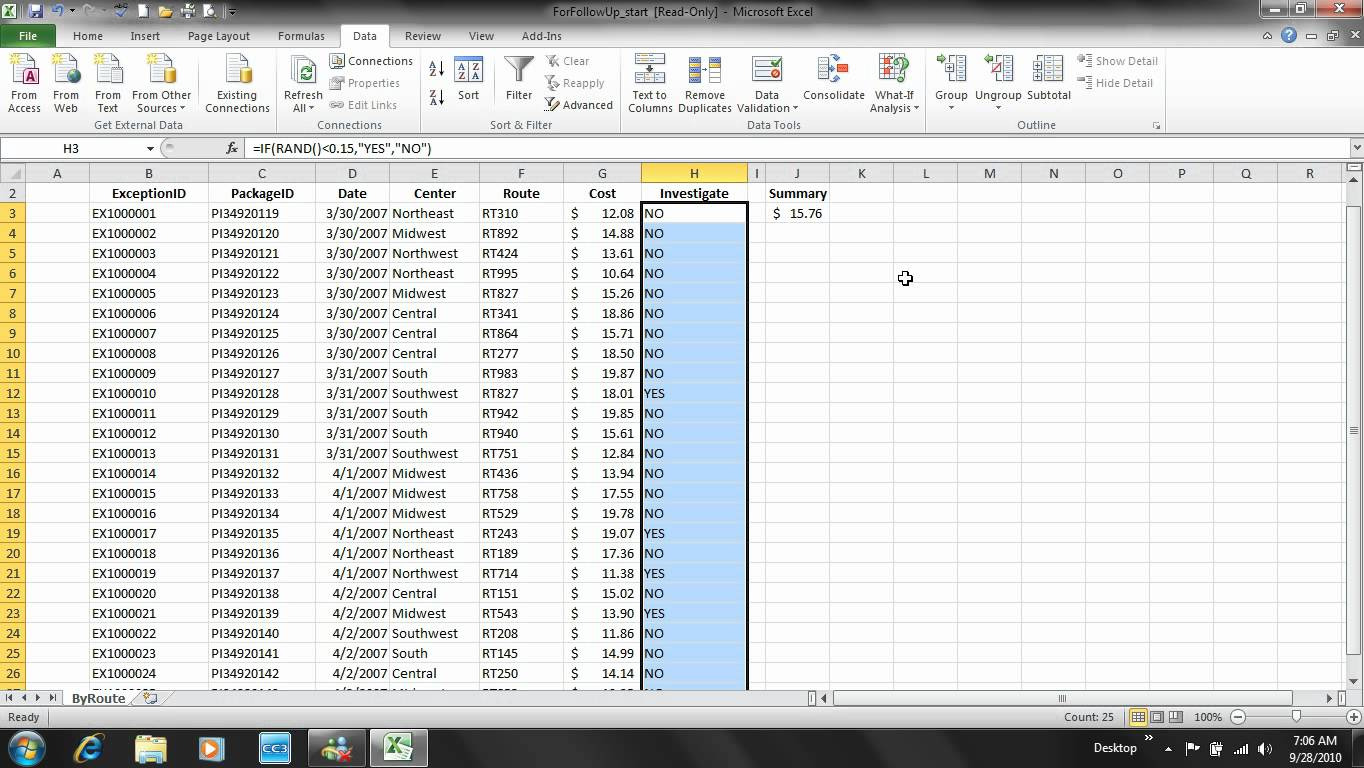The image size is (1364, 768).
Task: Import data From Access
Action: (24, 83)
